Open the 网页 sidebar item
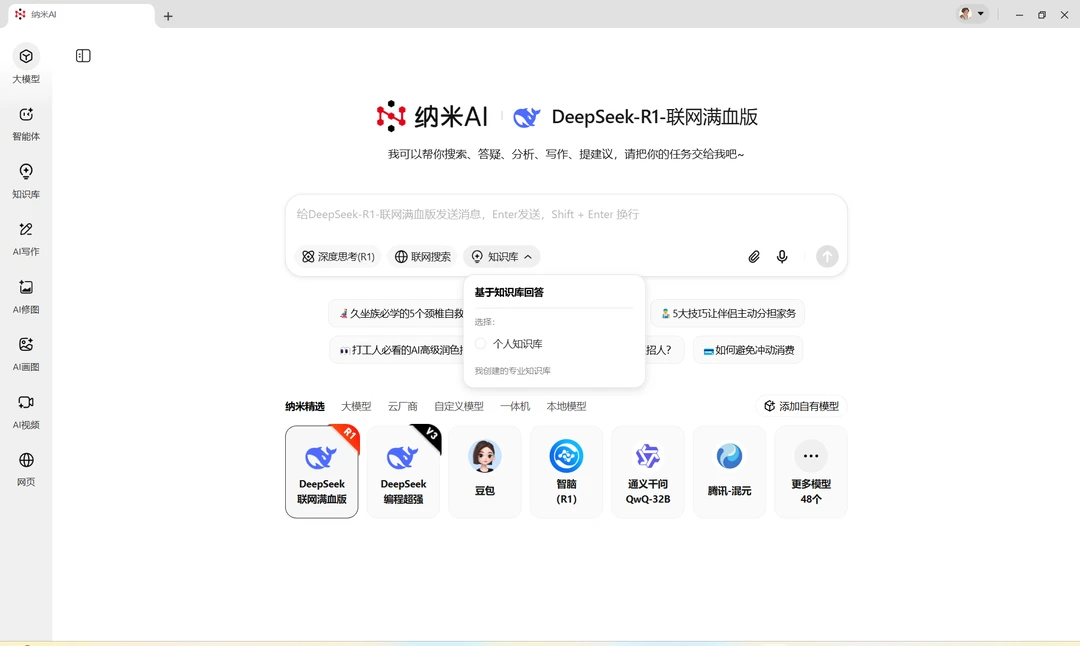Screen dimensions: 1080x646 [x=26, y=468]
